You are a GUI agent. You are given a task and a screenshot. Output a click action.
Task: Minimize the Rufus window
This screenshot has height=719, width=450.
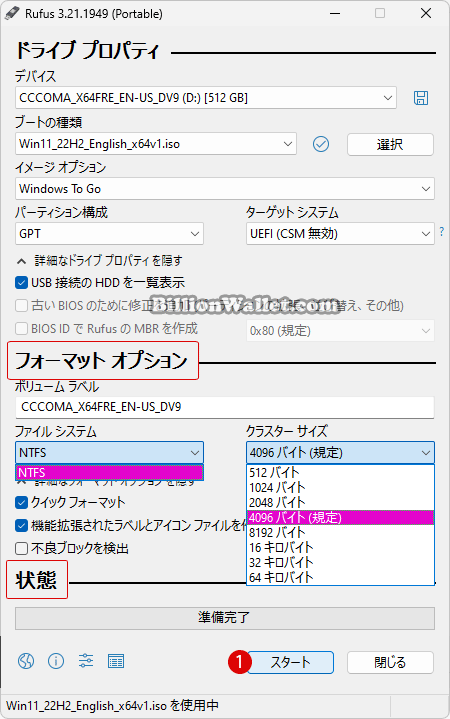tap(335, 13)
